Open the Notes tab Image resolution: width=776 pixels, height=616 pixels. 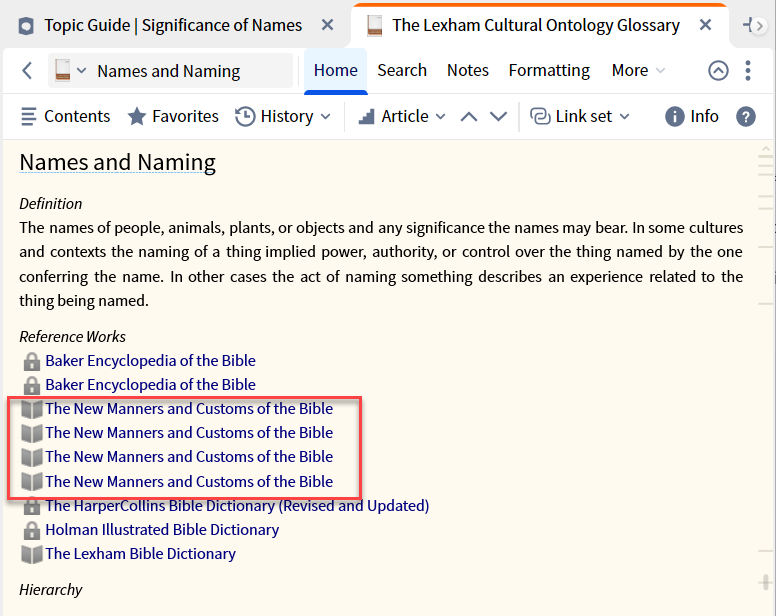tap(468, 70)
